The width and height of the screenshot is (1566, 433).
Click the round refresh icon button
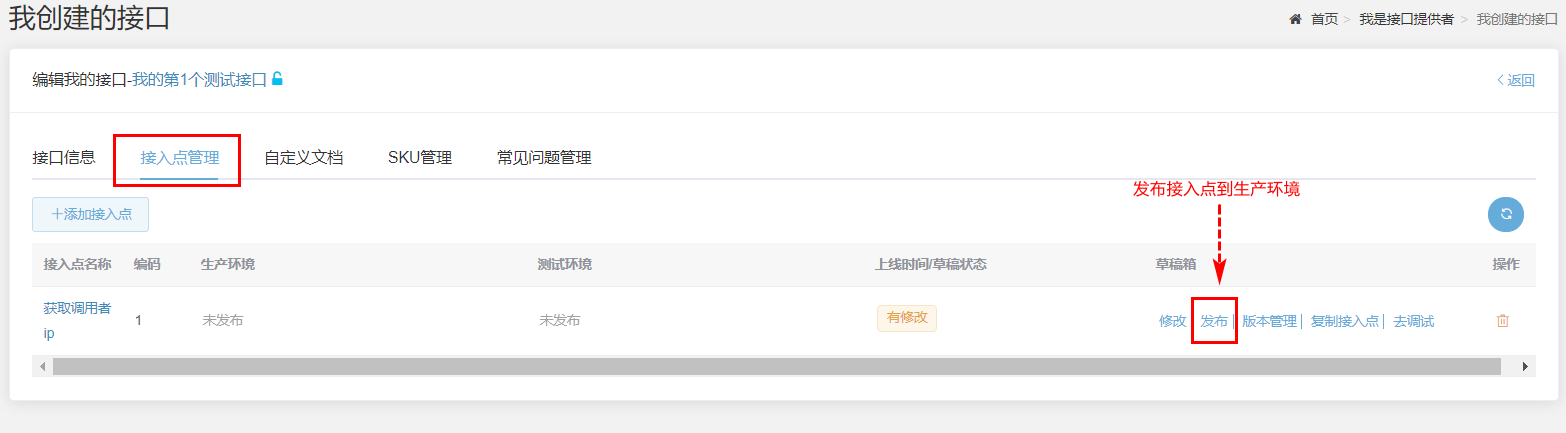pos(1505,213)
